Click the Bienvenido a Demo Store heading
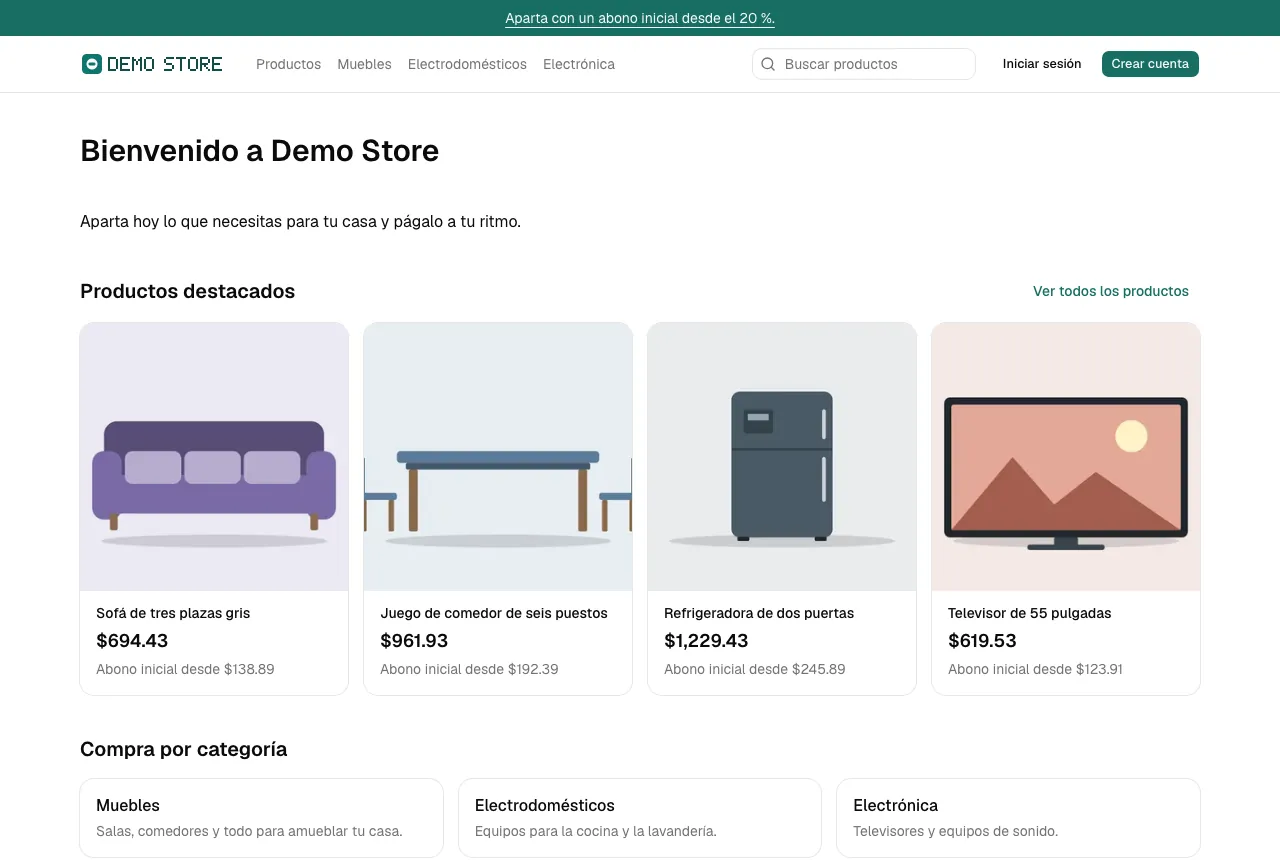The image size is (1280, 860). pos(259,151)
